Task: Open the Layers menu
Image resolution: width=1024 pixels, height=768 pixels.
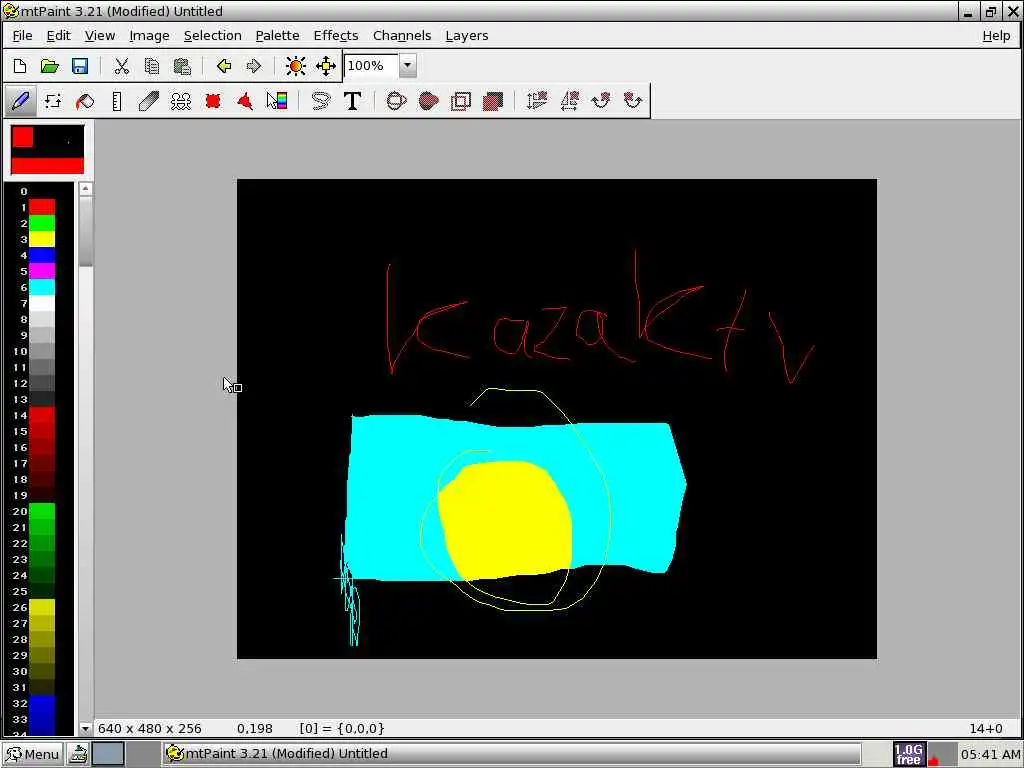Action: (x=466, y=36)
